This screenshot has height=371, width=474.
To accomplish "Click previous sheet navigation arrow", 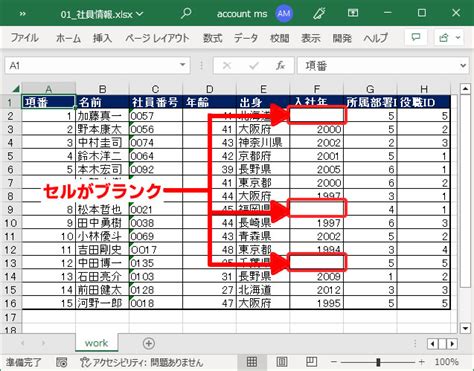I will pos(22,343).
